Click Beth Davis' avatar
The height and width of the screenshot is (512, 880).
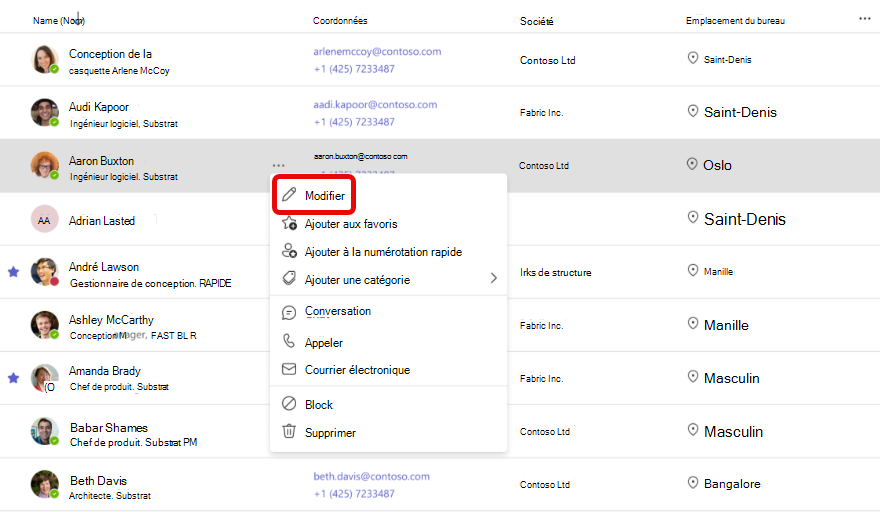(44, 484)
